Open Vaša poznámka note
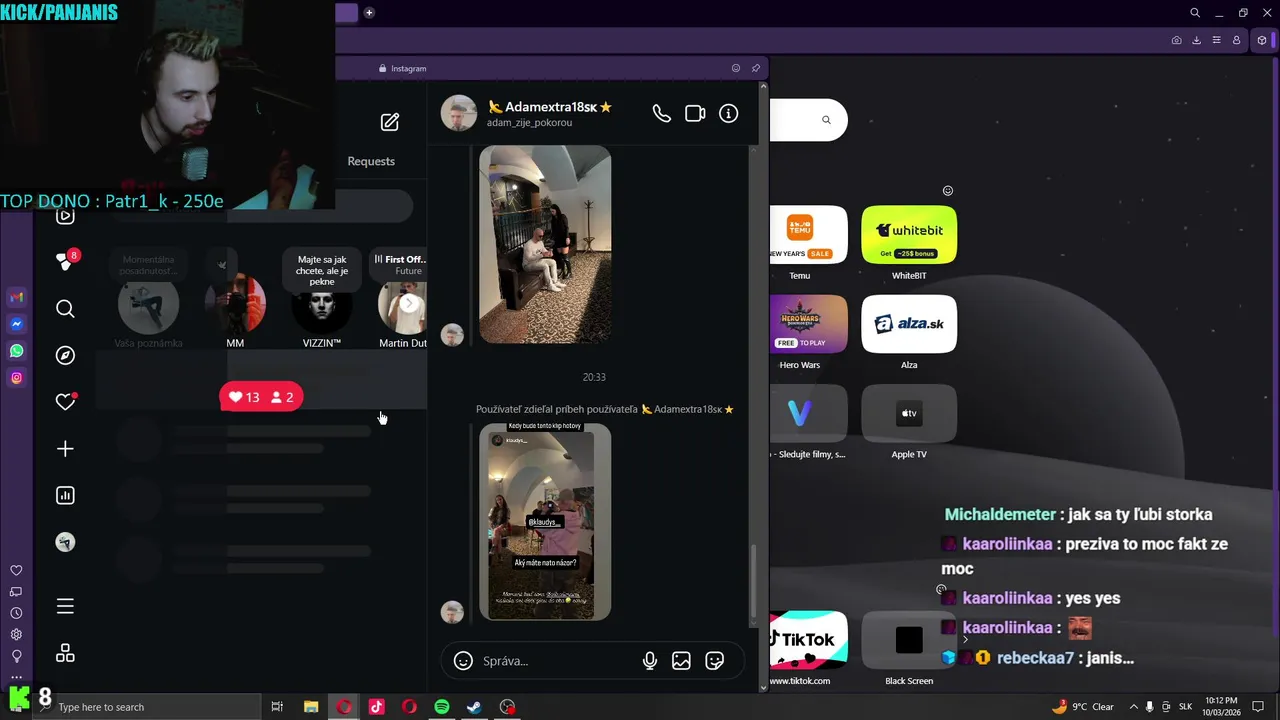The height and width of the screenshot is (720, 1280). (148, 305)
